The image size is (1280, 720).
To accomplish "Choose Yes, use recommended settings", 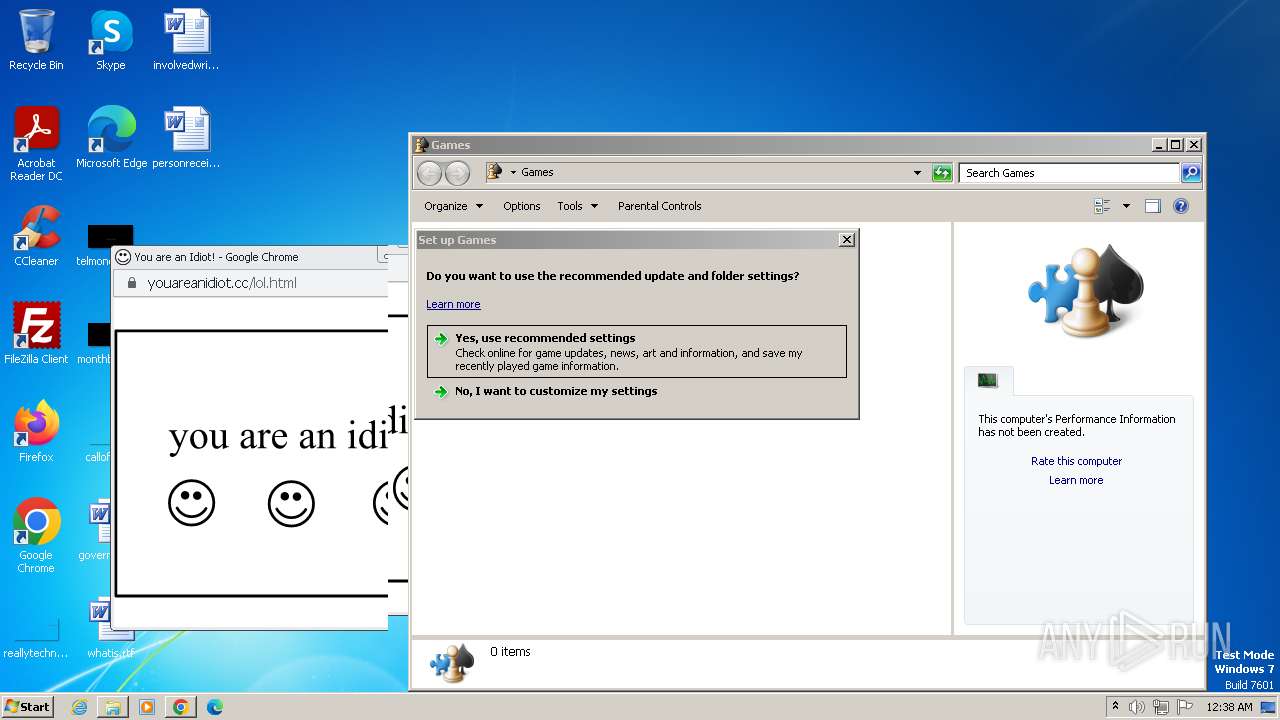I will [x=636, y=351].
